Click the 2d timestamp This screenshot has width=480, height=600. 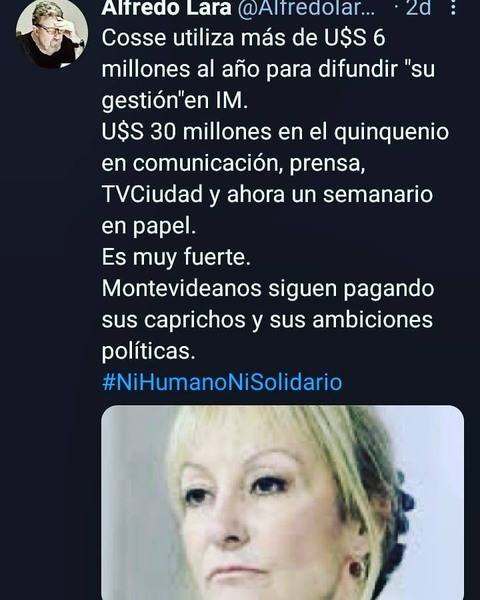(418, 8)
